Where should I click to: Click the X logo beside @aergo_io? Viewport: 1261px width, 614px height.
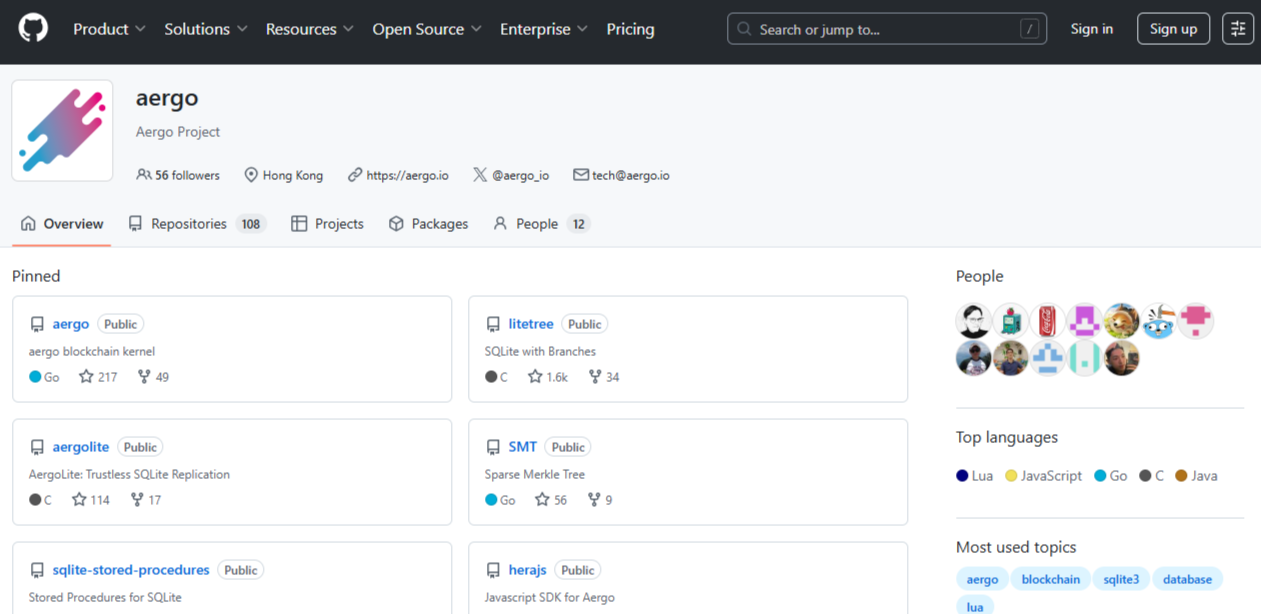[x=480, y=175]
